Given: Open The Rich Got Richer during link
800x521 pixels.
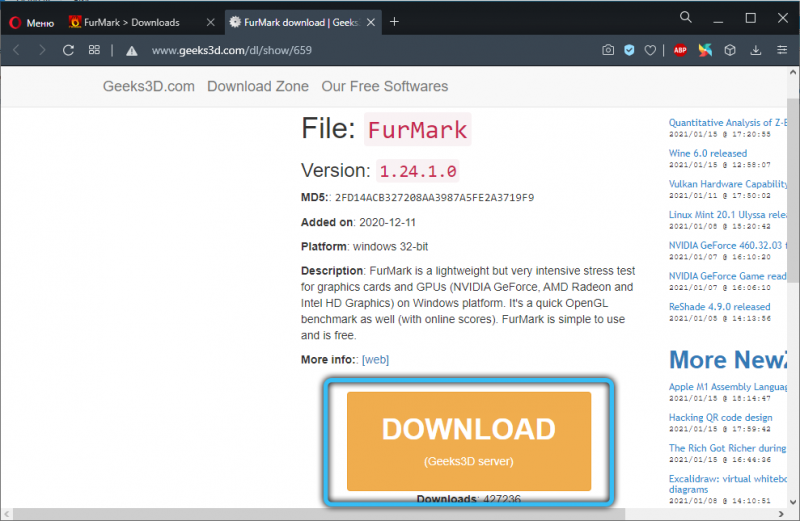Looking at the screenshot, I should point(728,448).
